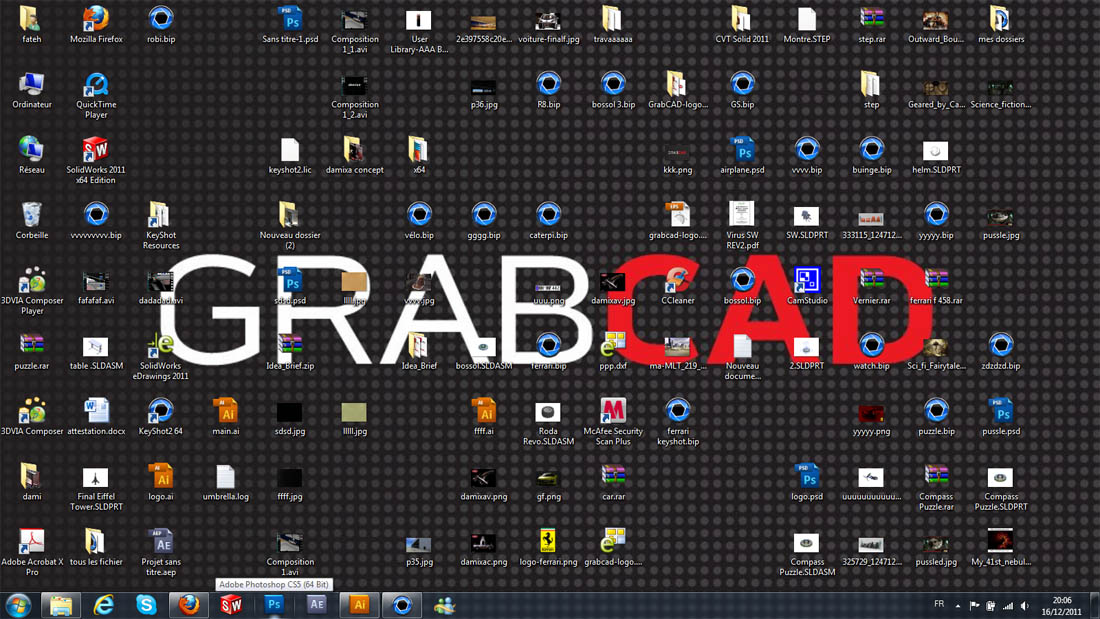1100x619 pixels.
Task: Open Internet Explorer from the taskbar
Action: click(x=104, y=605)
